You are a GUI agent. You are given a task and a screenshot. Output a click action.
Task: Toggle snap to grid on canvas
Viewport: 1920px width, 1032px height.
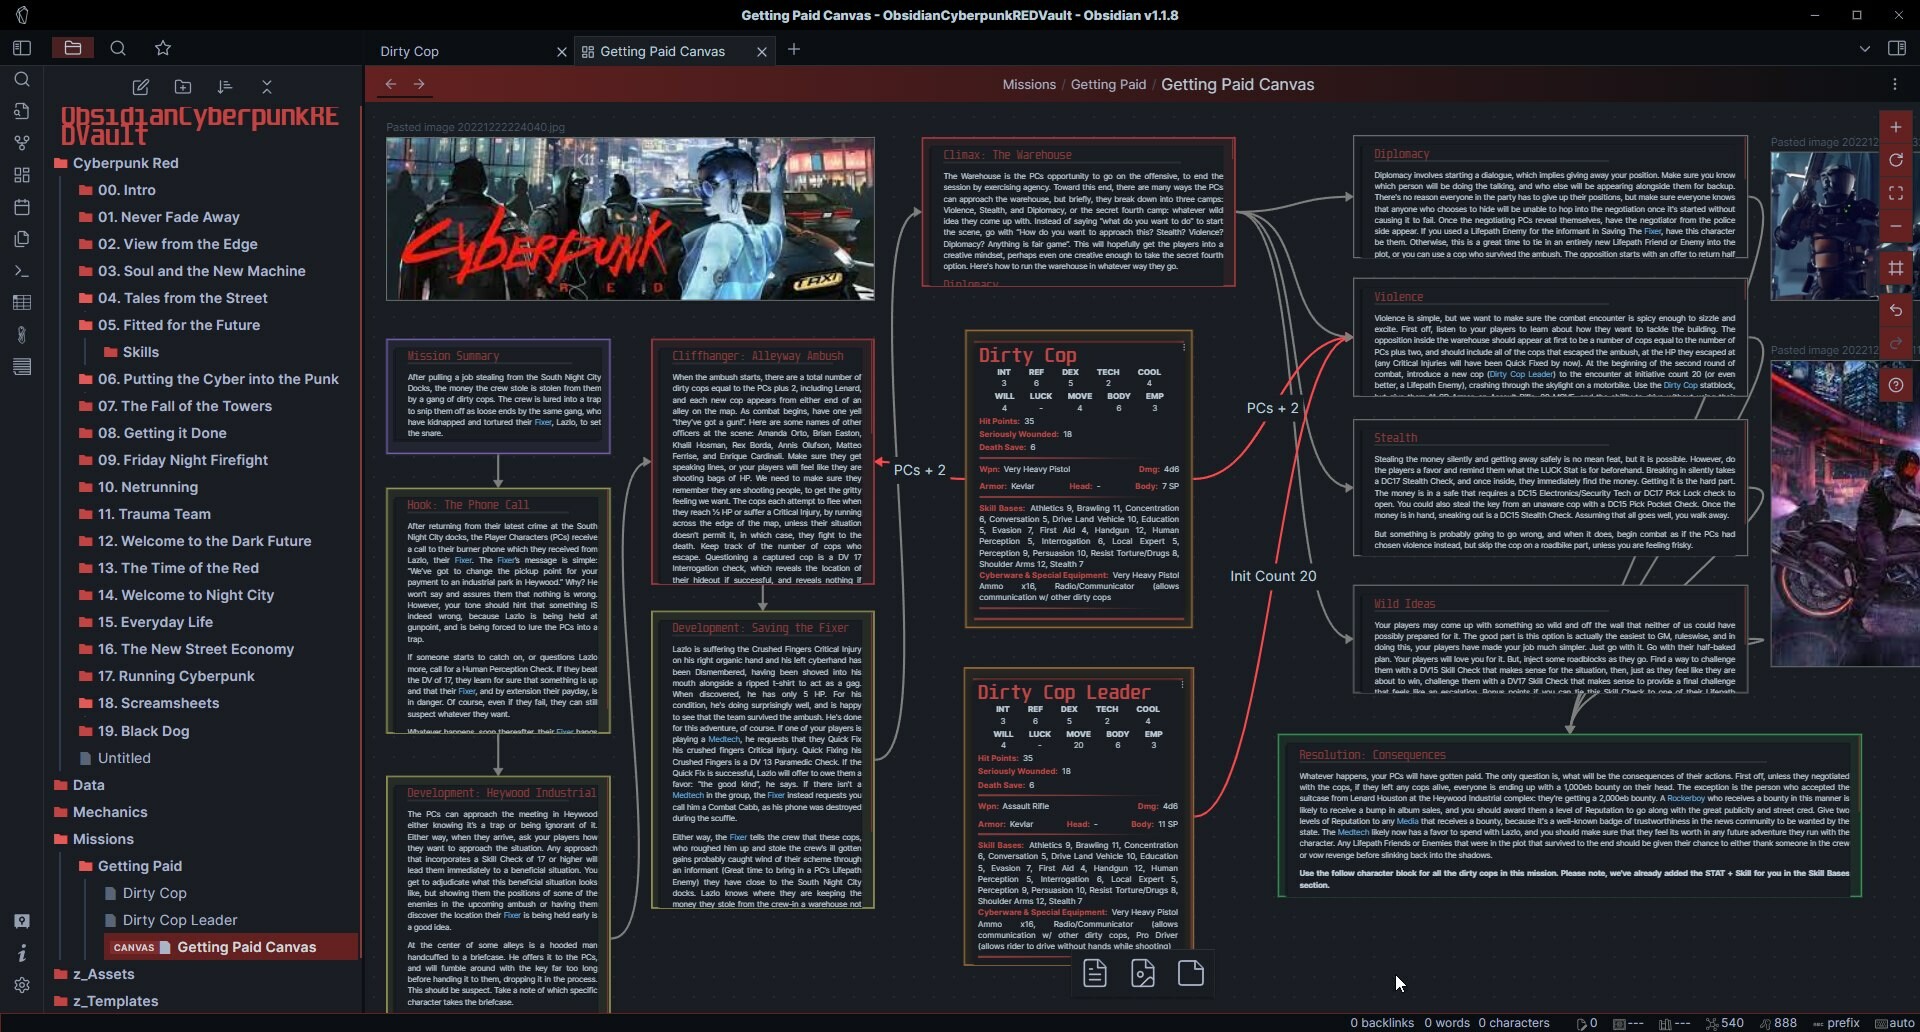pyautogui.click(x=1895, y=268)
